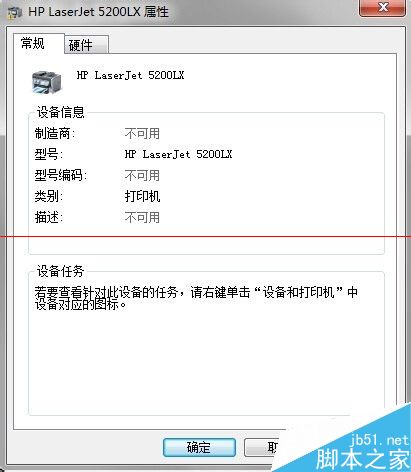Click the 类别 value 打印机
The height and width of the screenshot is (472, 411).
click(142, 196)
